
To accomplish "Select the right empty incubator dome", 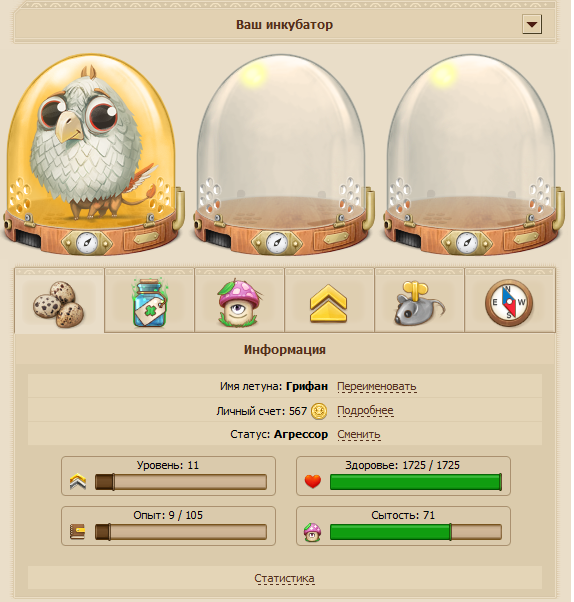I will 473,154.
